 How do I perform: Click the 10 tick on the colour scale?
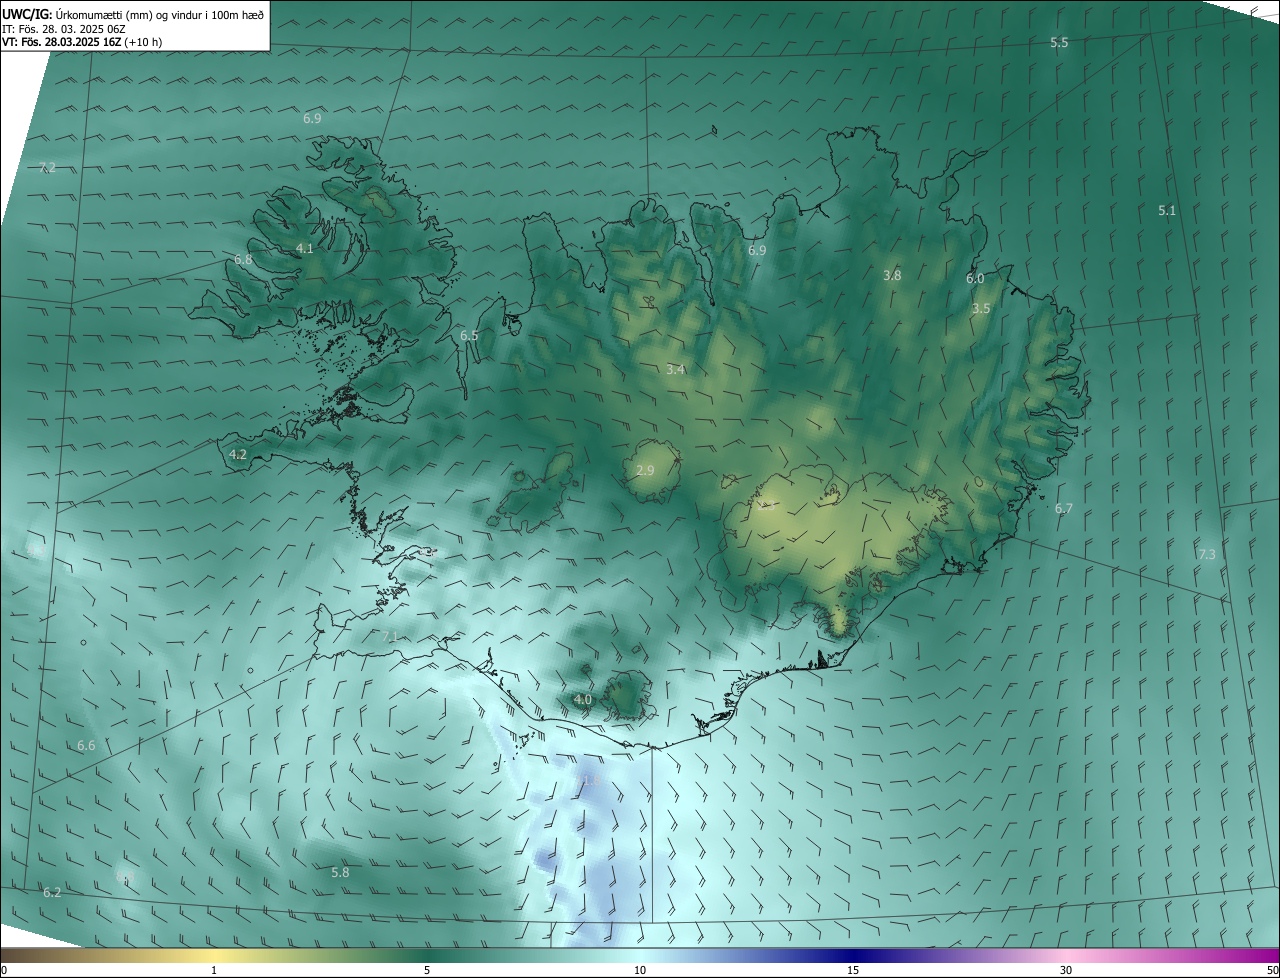coord(640,970)
